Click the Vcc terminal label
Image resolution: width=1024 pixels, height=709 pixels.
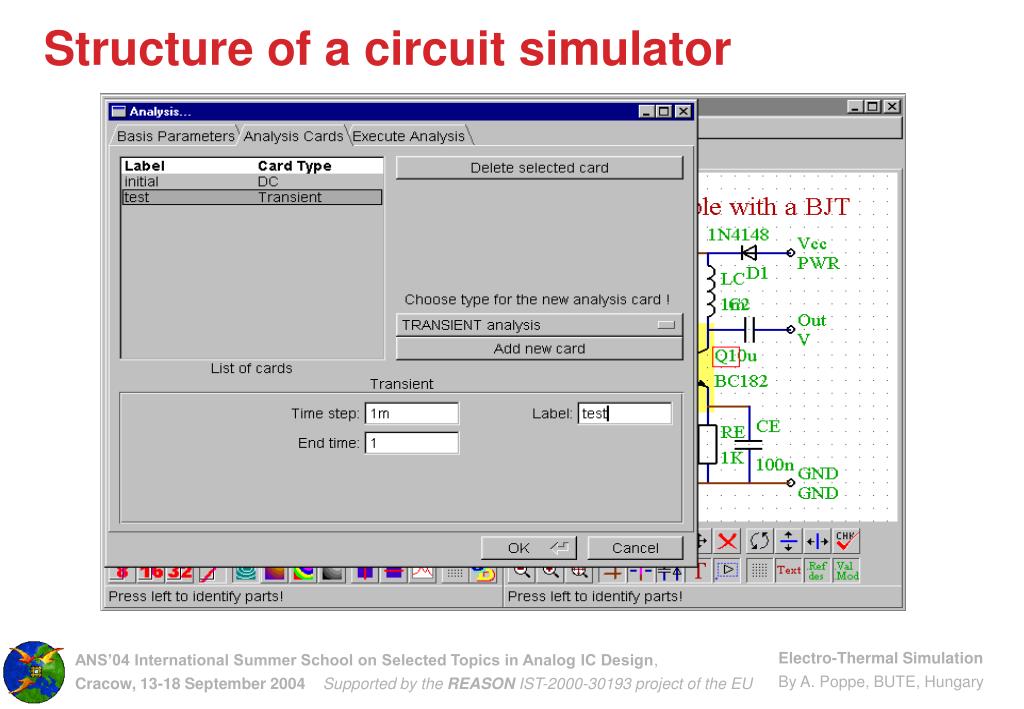pos(812,244)
